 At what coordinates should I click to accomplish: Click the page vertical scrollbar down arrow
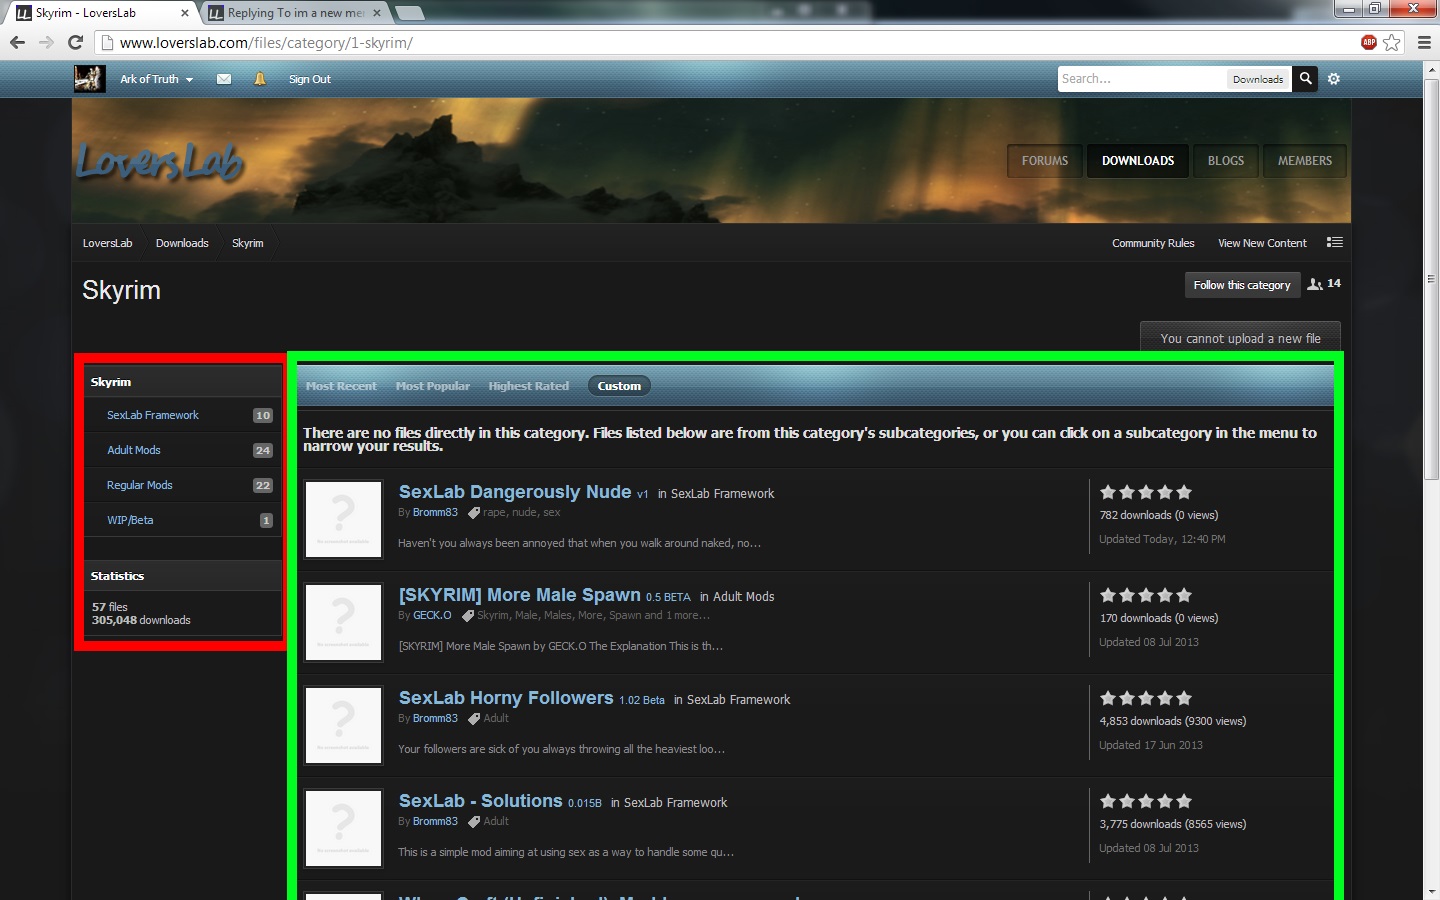point(1431,892)
